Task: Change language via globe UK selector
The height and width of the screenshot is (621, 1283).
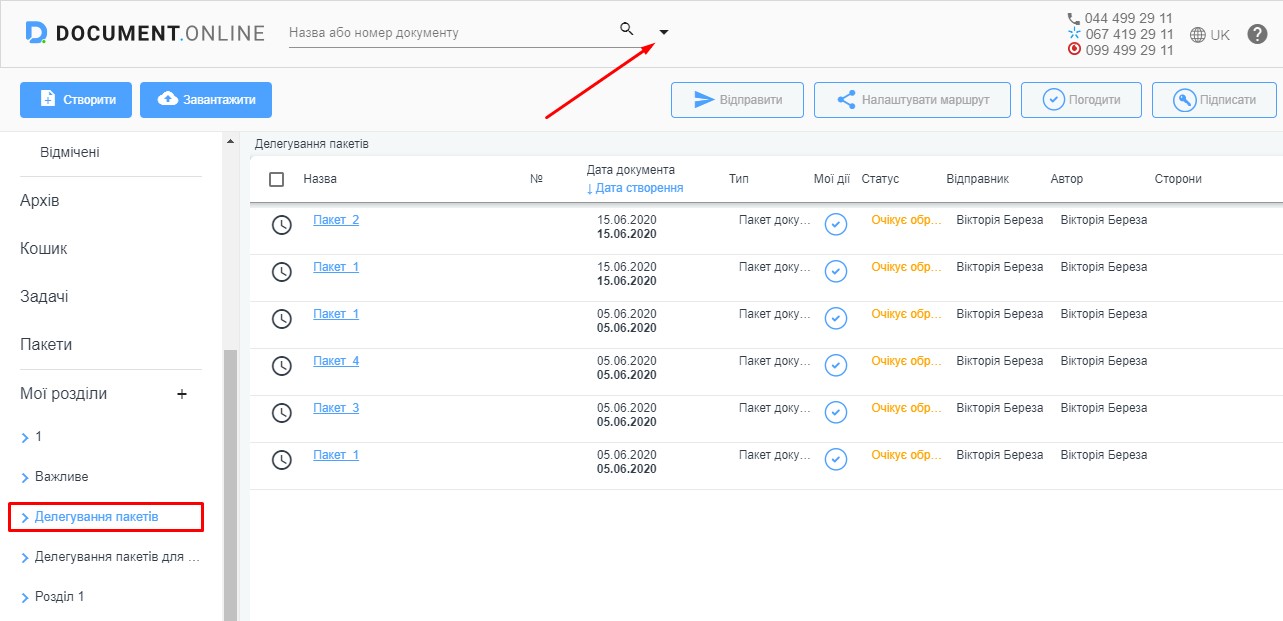Action: (x=1210, y=34)
